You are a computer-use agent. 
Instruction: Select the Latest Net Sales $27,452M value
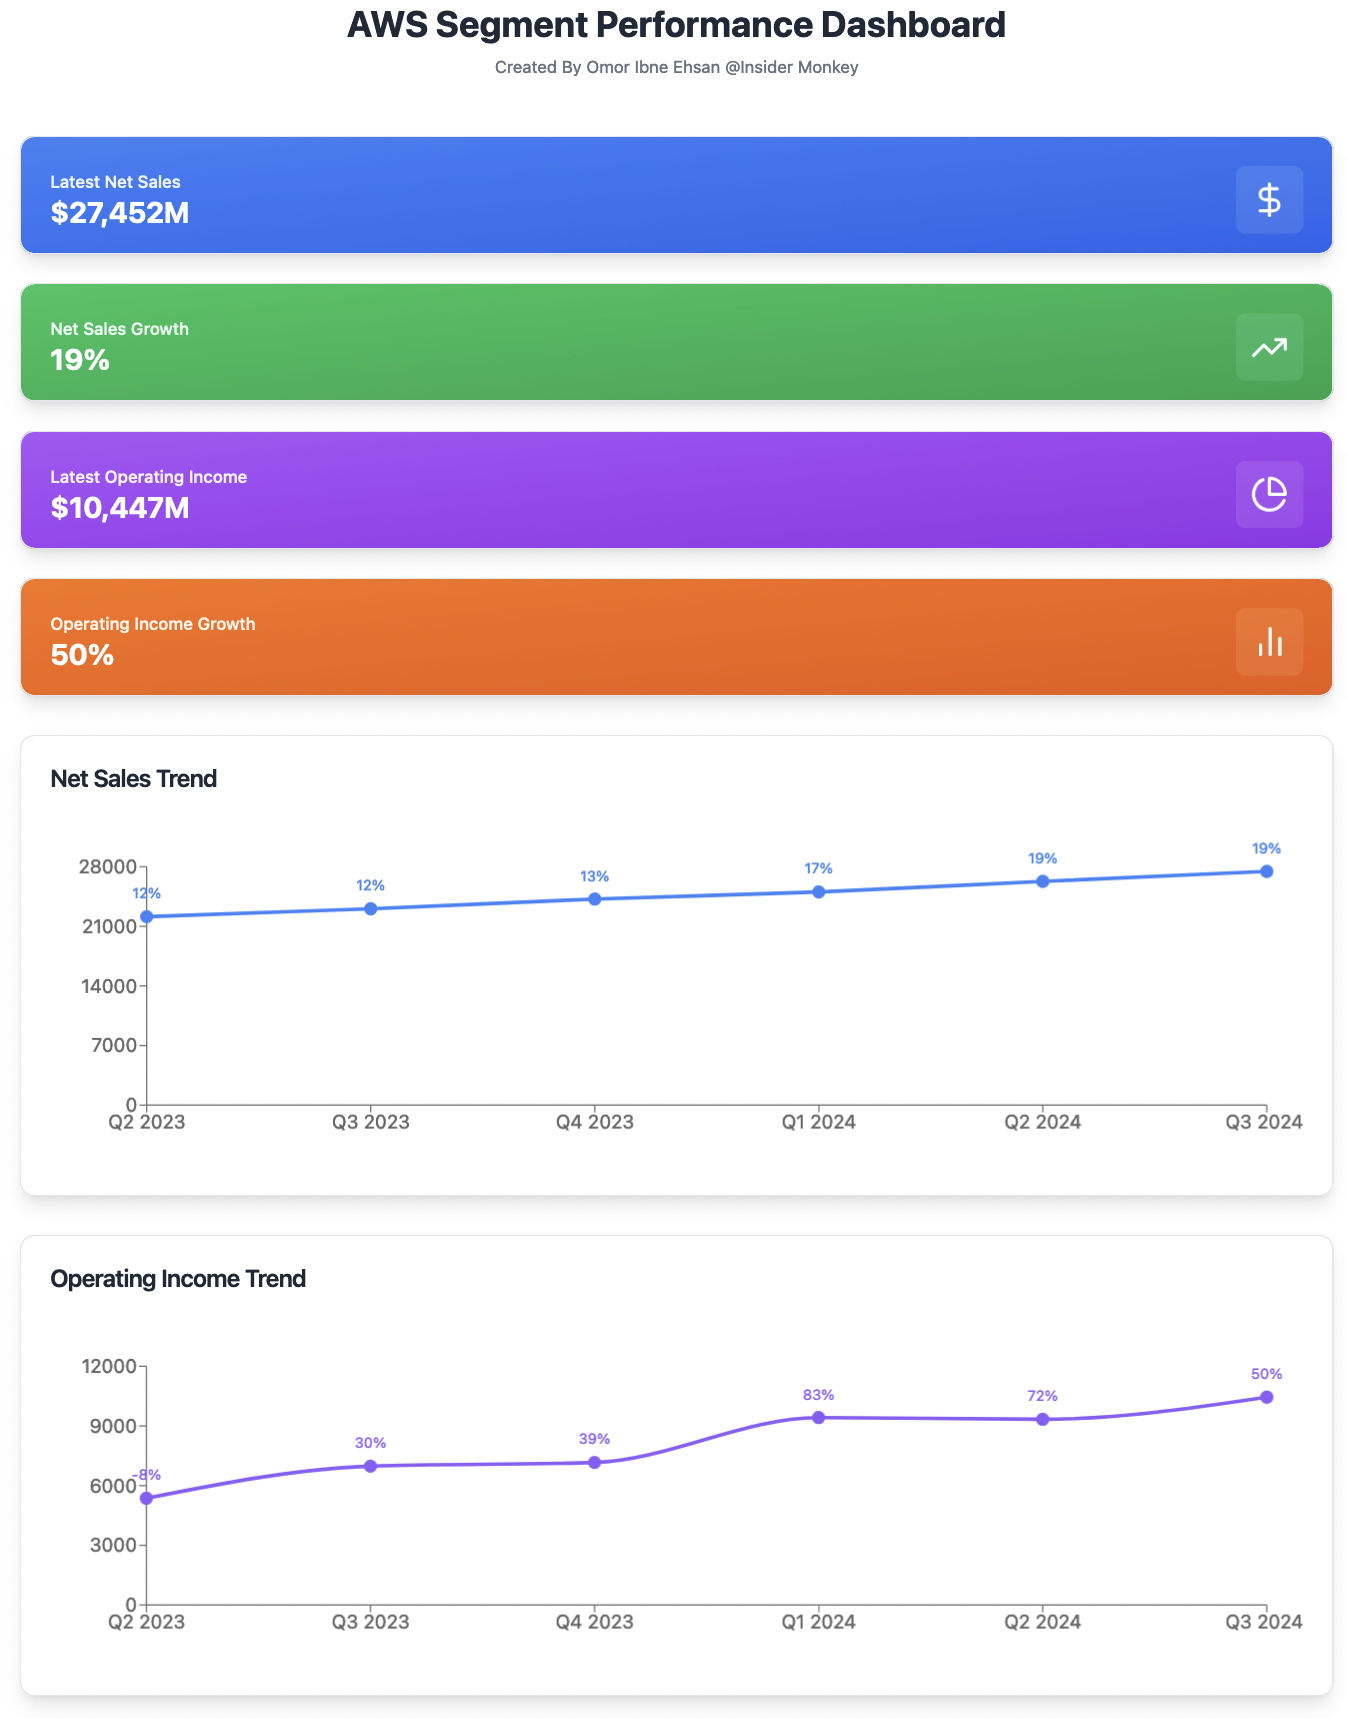click(120, 213)
